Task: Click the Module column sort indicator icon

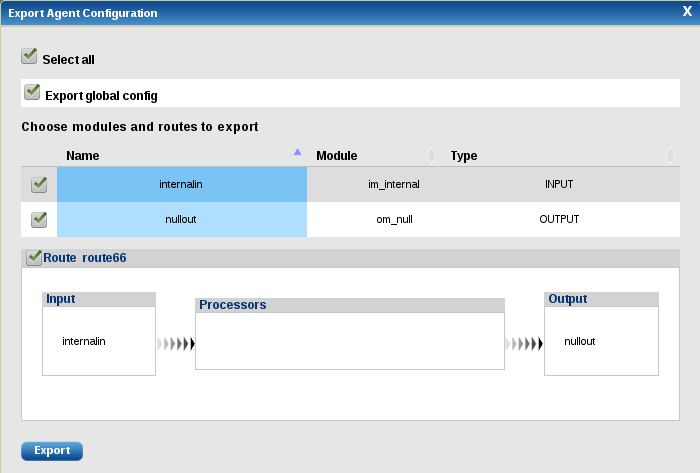Action: [431, 155]
